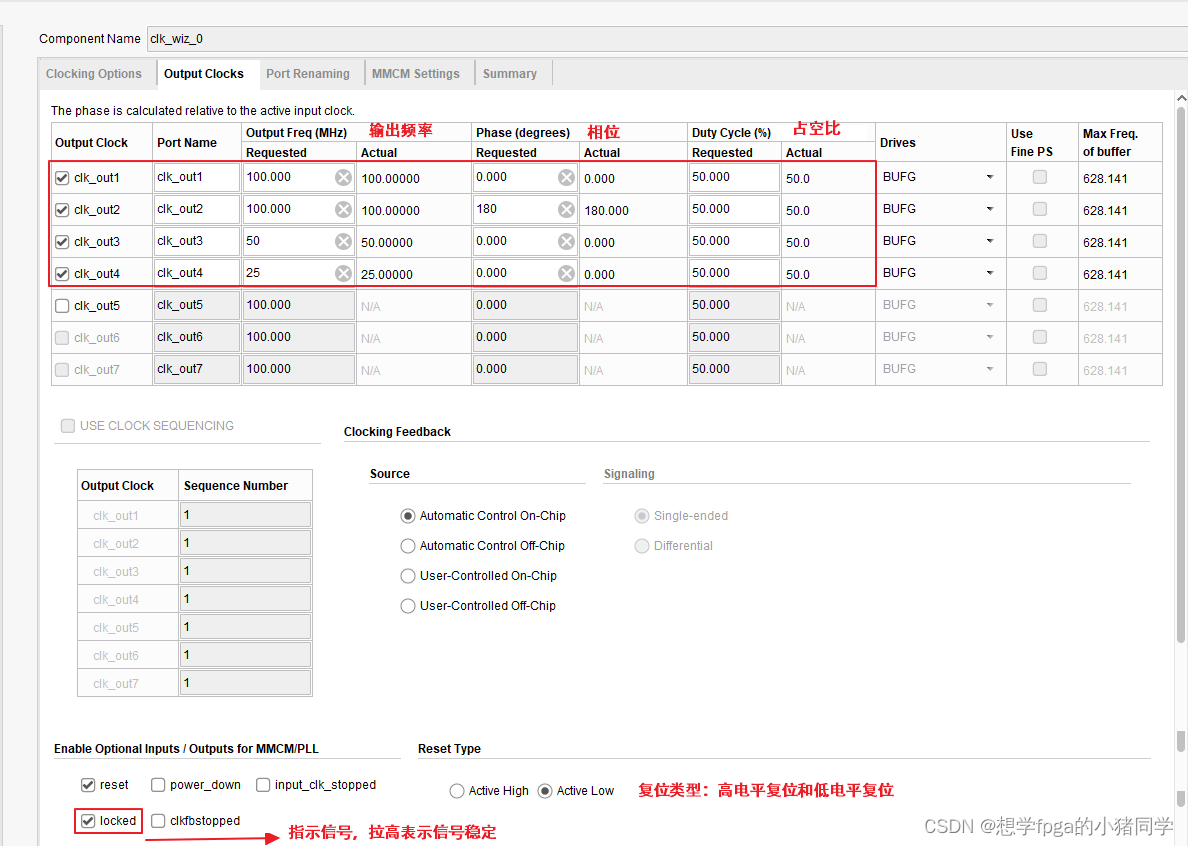Clear clk_out1 requested output frequency field

click(x=343, y=178)
